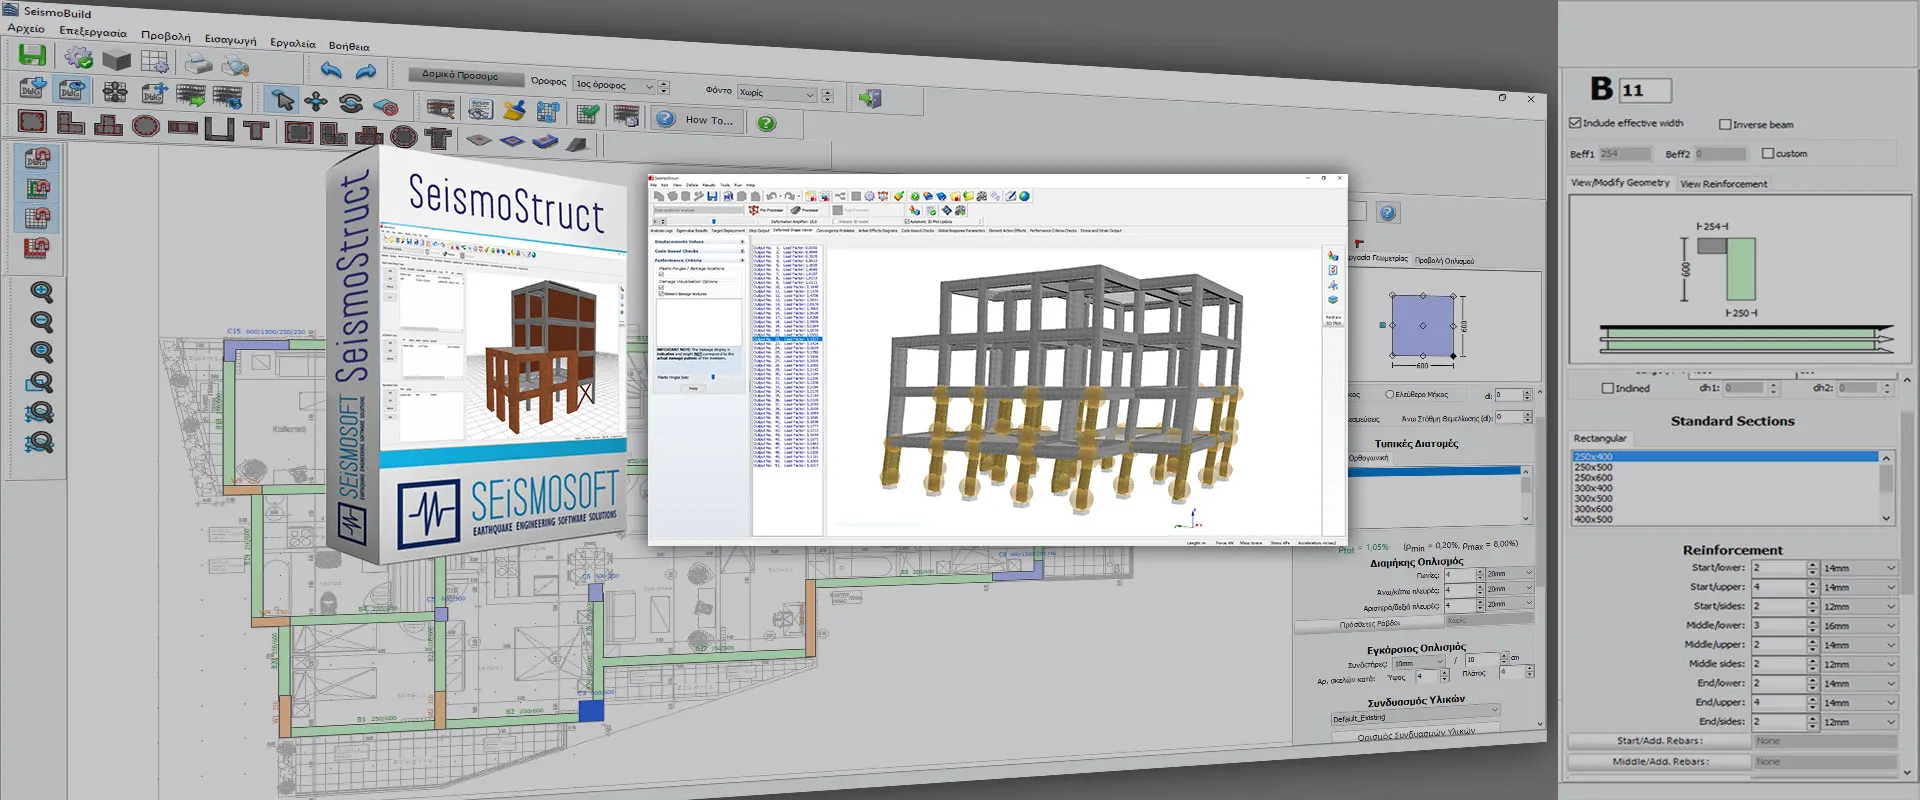
Task: Open the Εισαγωγή menu
Action: pos(230,40)
